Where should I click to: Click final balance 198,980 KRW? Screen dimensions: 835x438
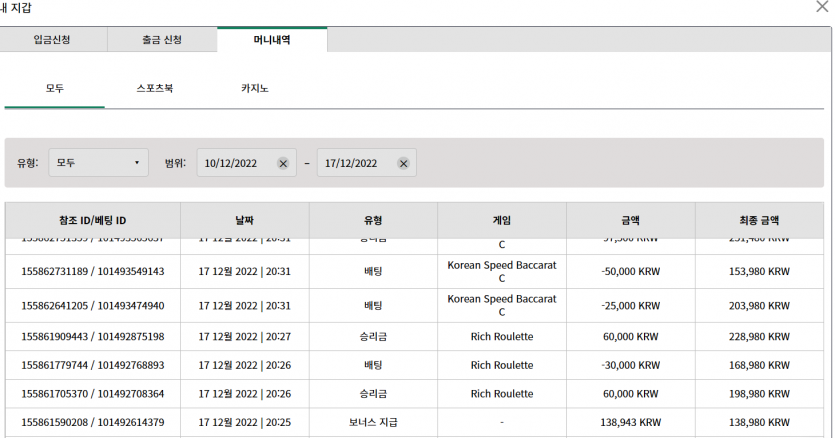point(759,394)
